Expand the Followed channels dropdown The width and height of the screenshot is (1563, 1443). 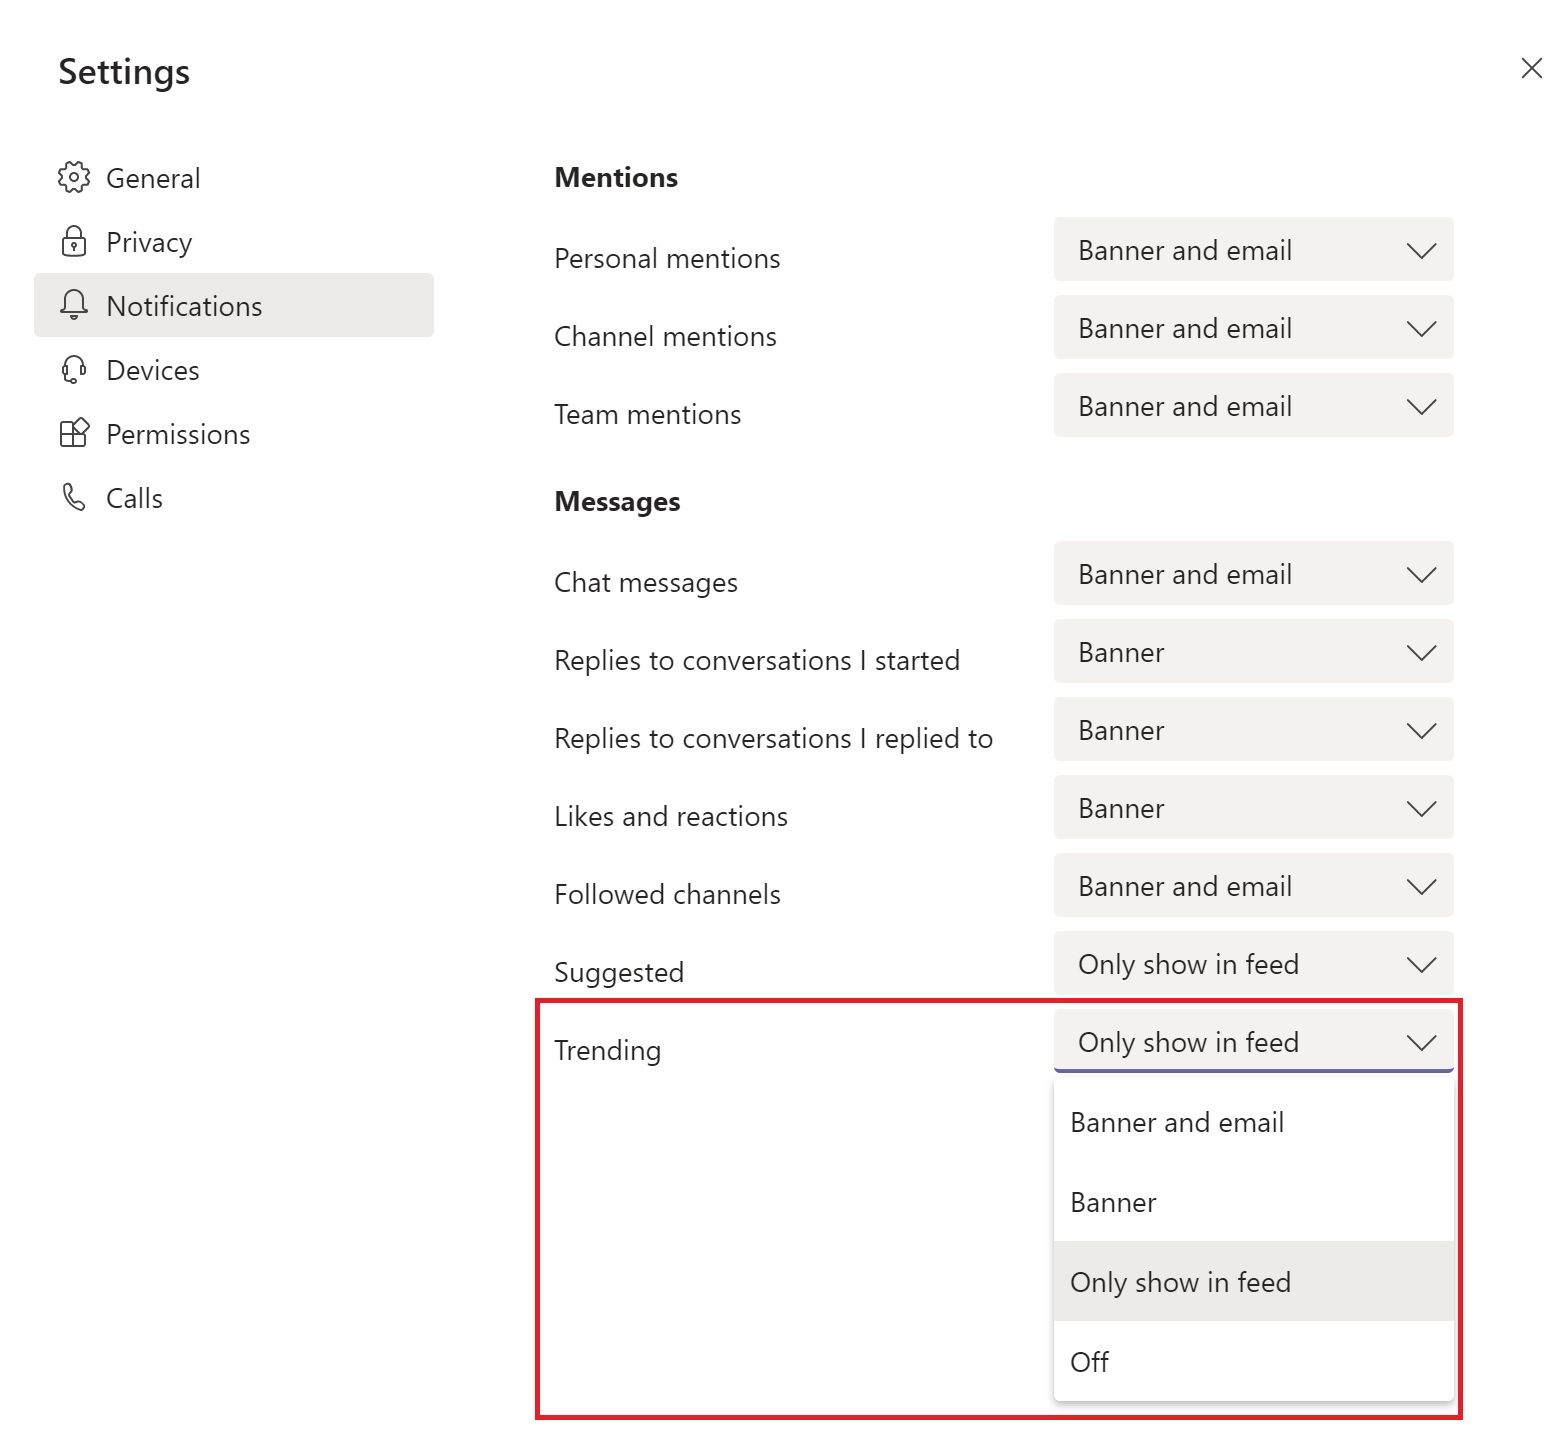point(1253,886)
